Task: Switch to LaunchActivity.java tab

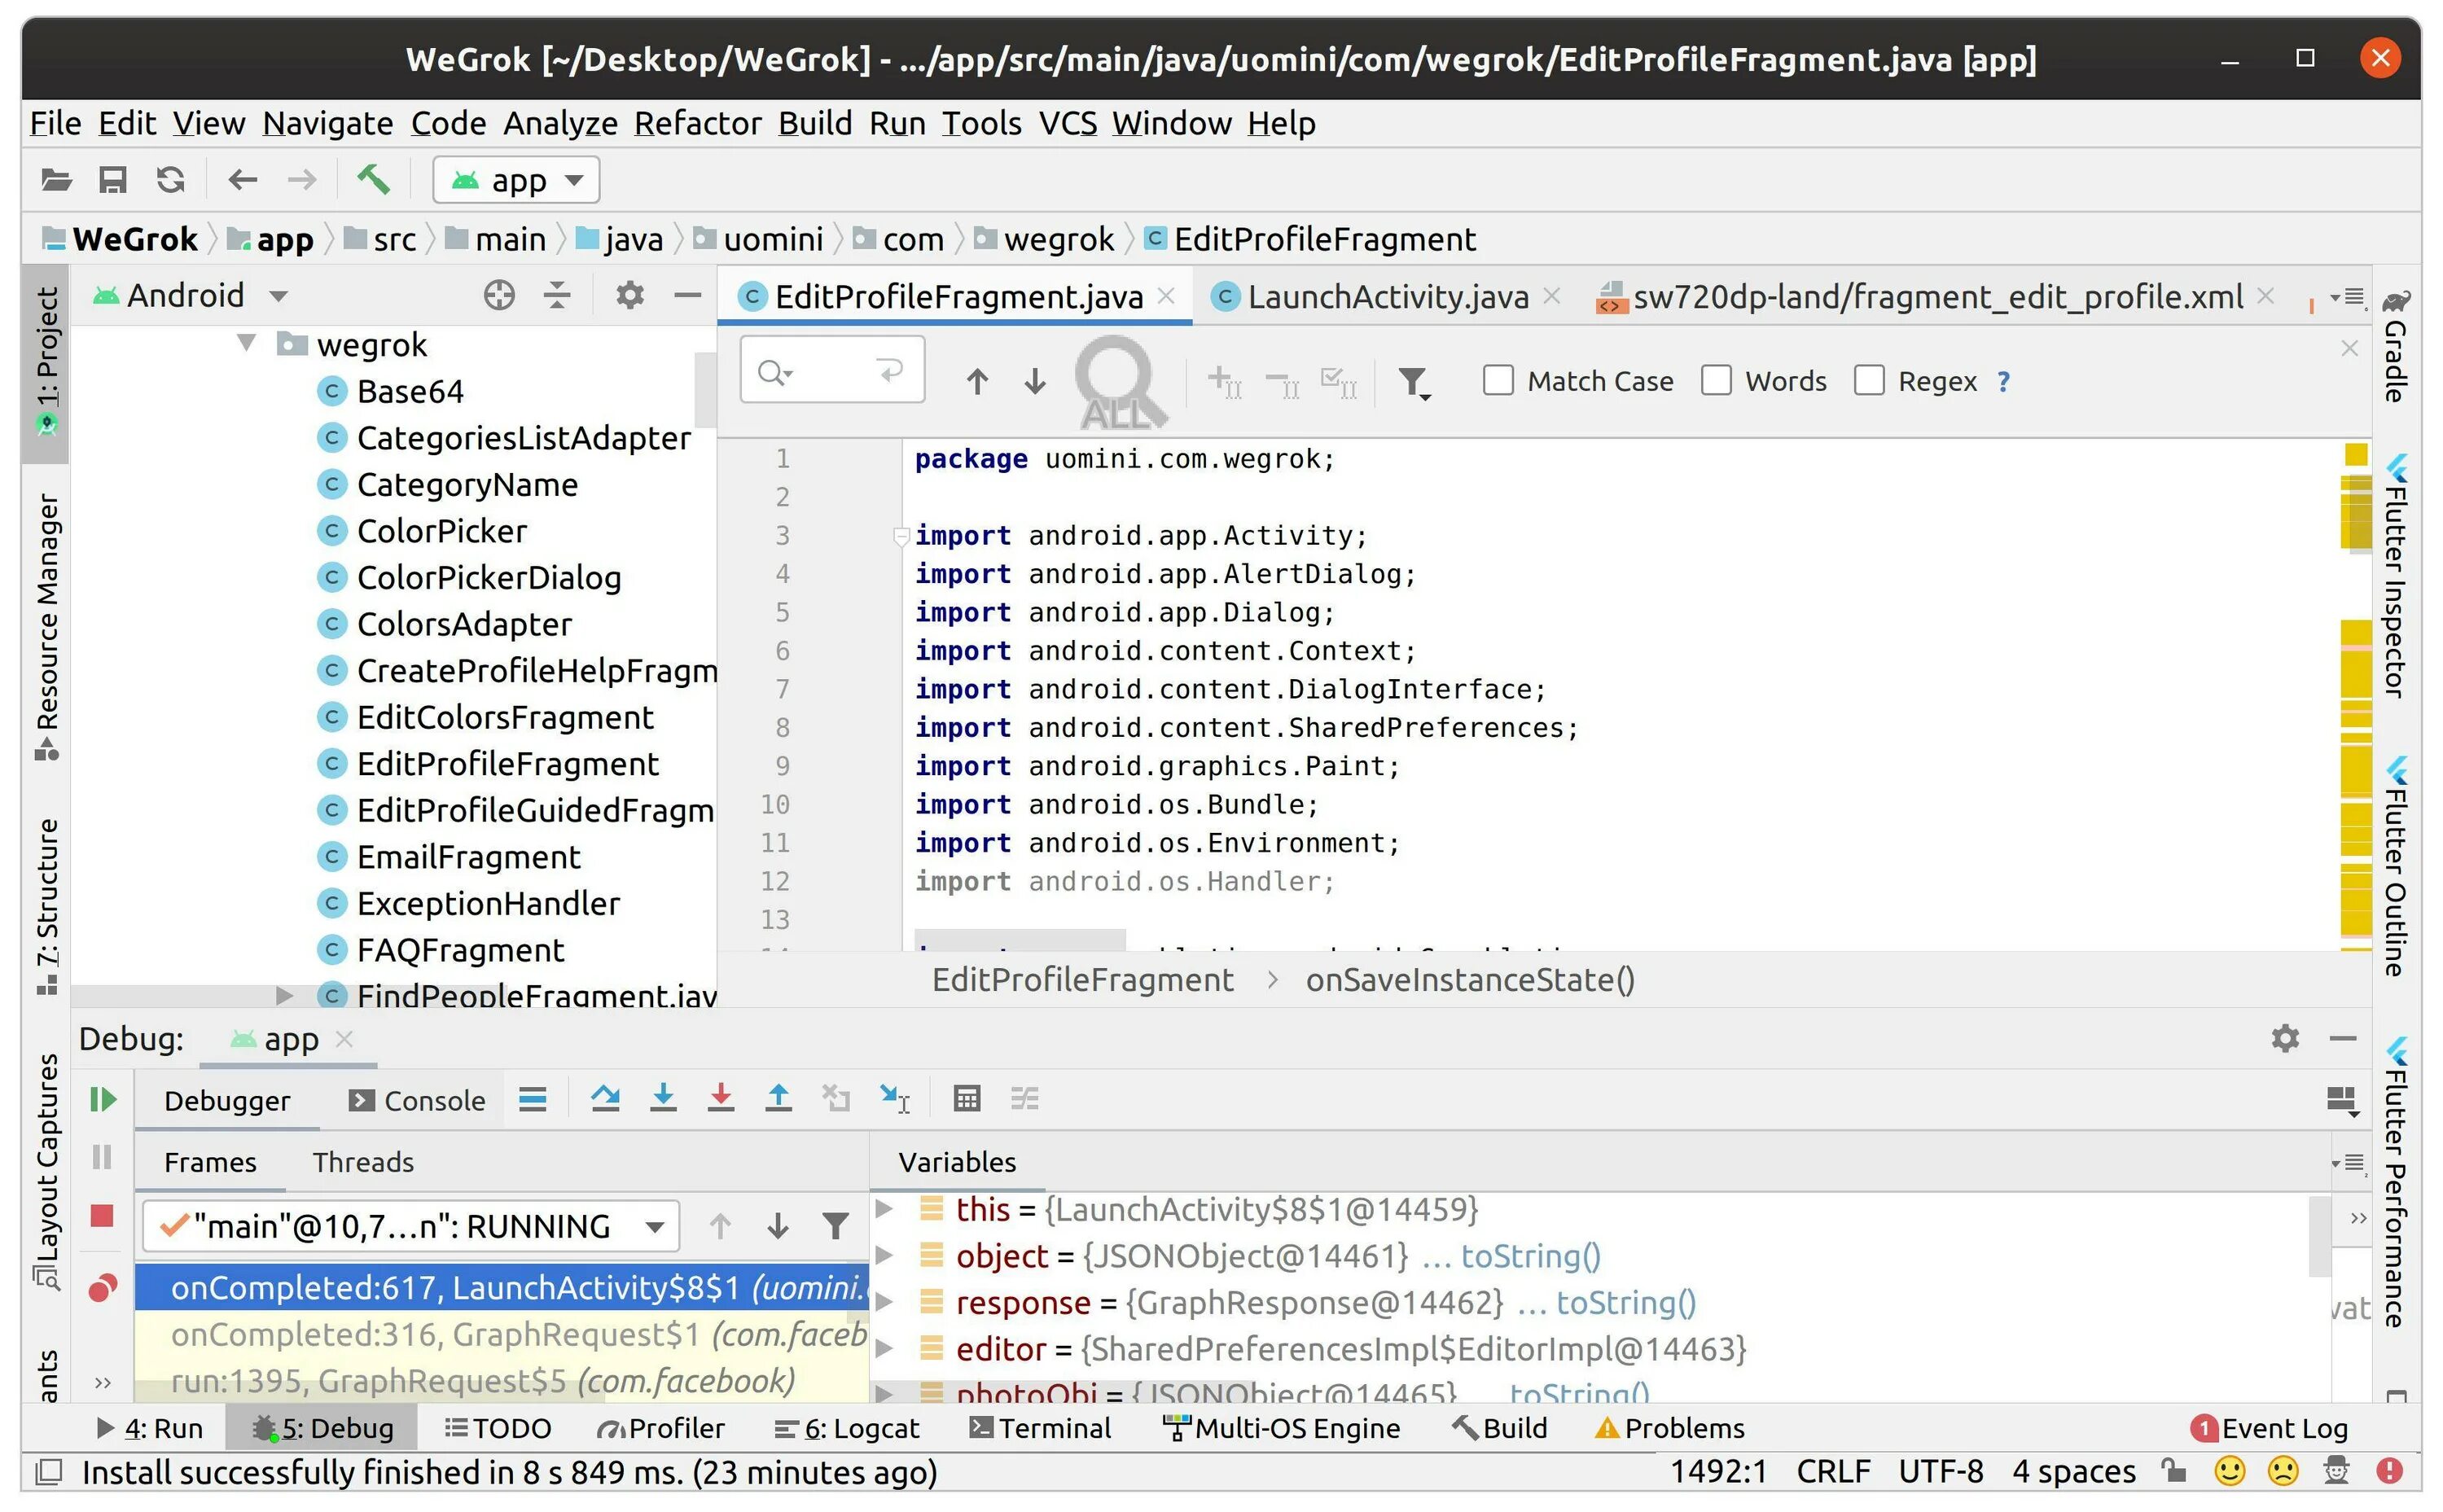Action: 1386,297
